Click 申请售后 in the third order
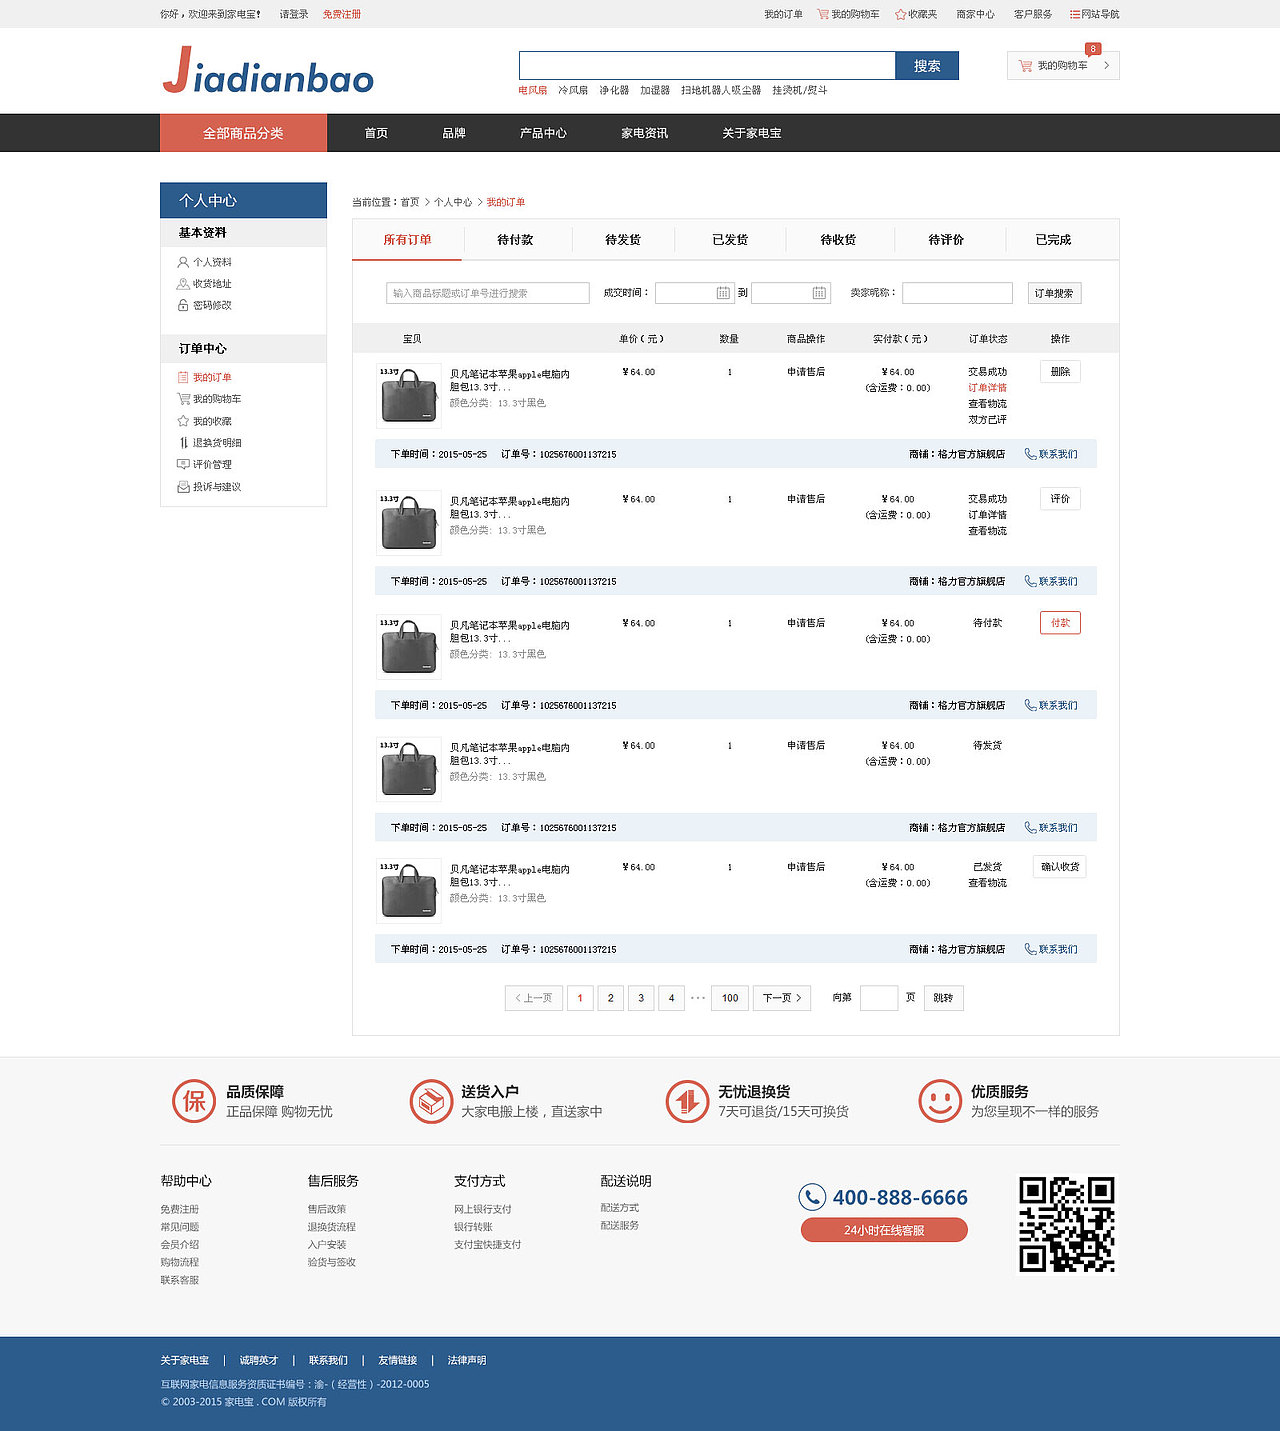The image size is (1280, 1431). click(806, 623)
